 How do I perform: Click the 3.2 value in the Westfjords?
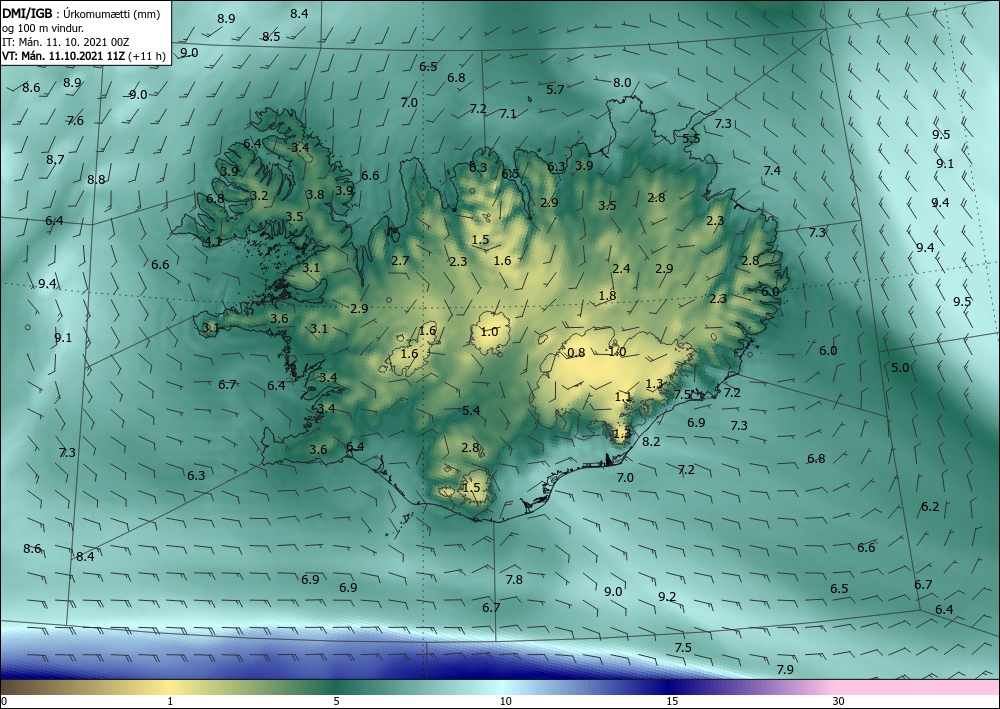click(259, 196)
